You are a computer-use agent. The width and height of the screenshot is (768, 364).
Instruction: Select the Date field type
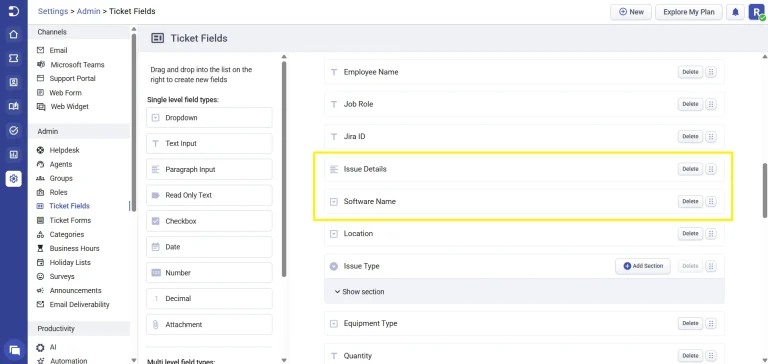(x=209, y=247)
